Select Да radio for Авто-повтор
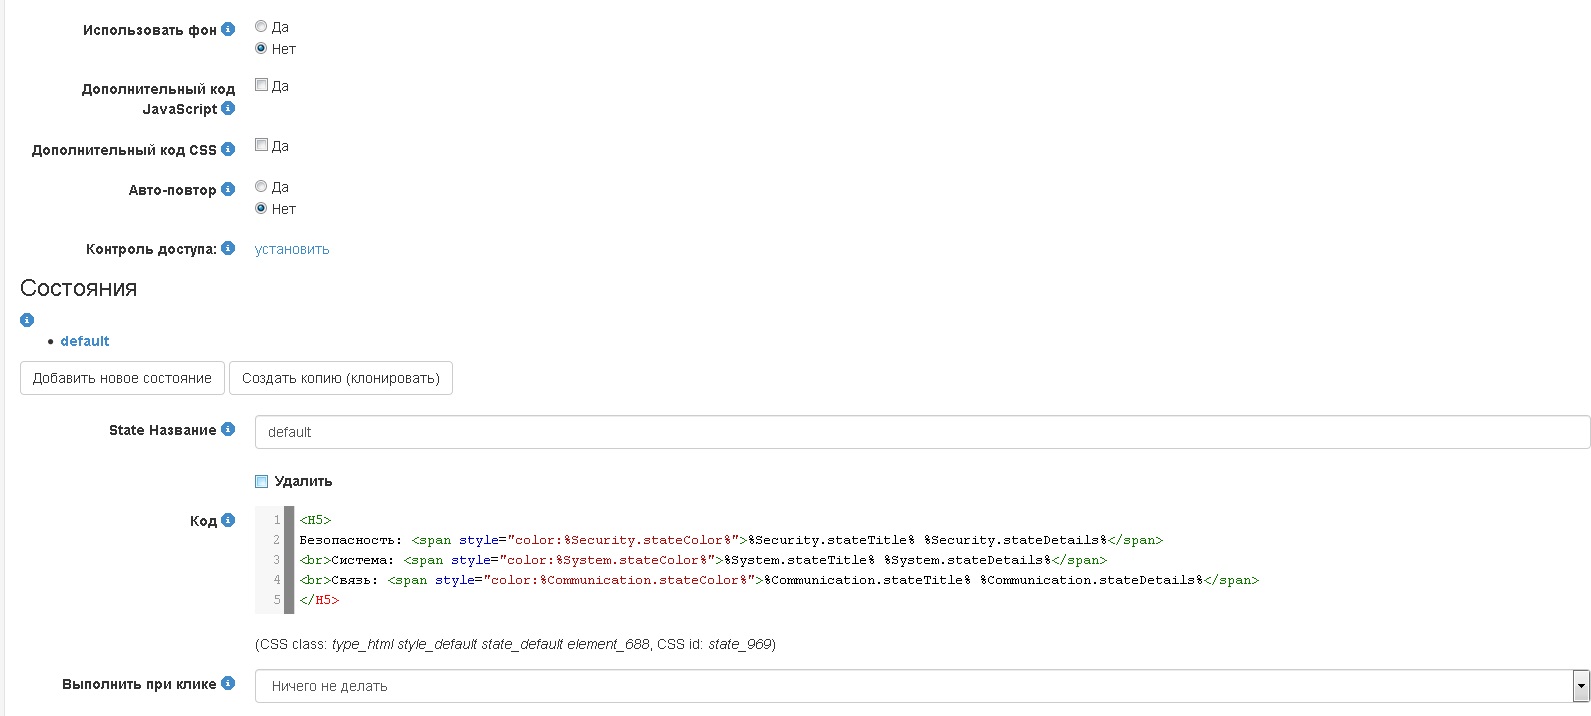 pos(261,186)
